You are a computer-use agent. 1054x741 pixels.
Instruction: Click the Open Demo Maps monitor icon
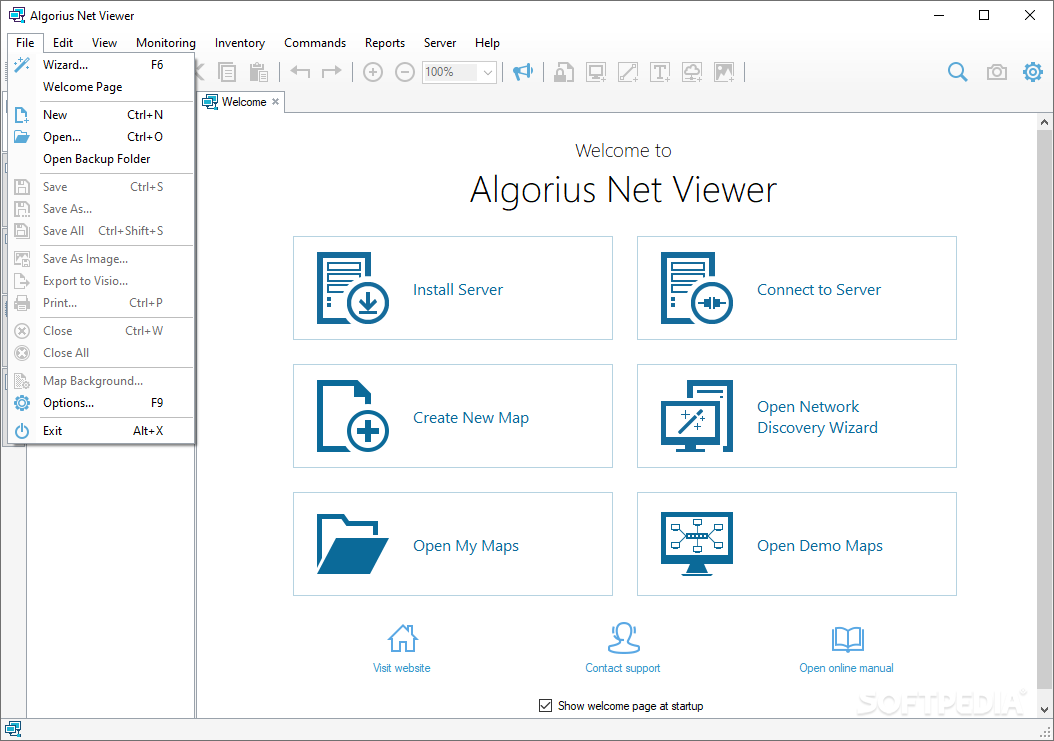click(x=696, y=544)
